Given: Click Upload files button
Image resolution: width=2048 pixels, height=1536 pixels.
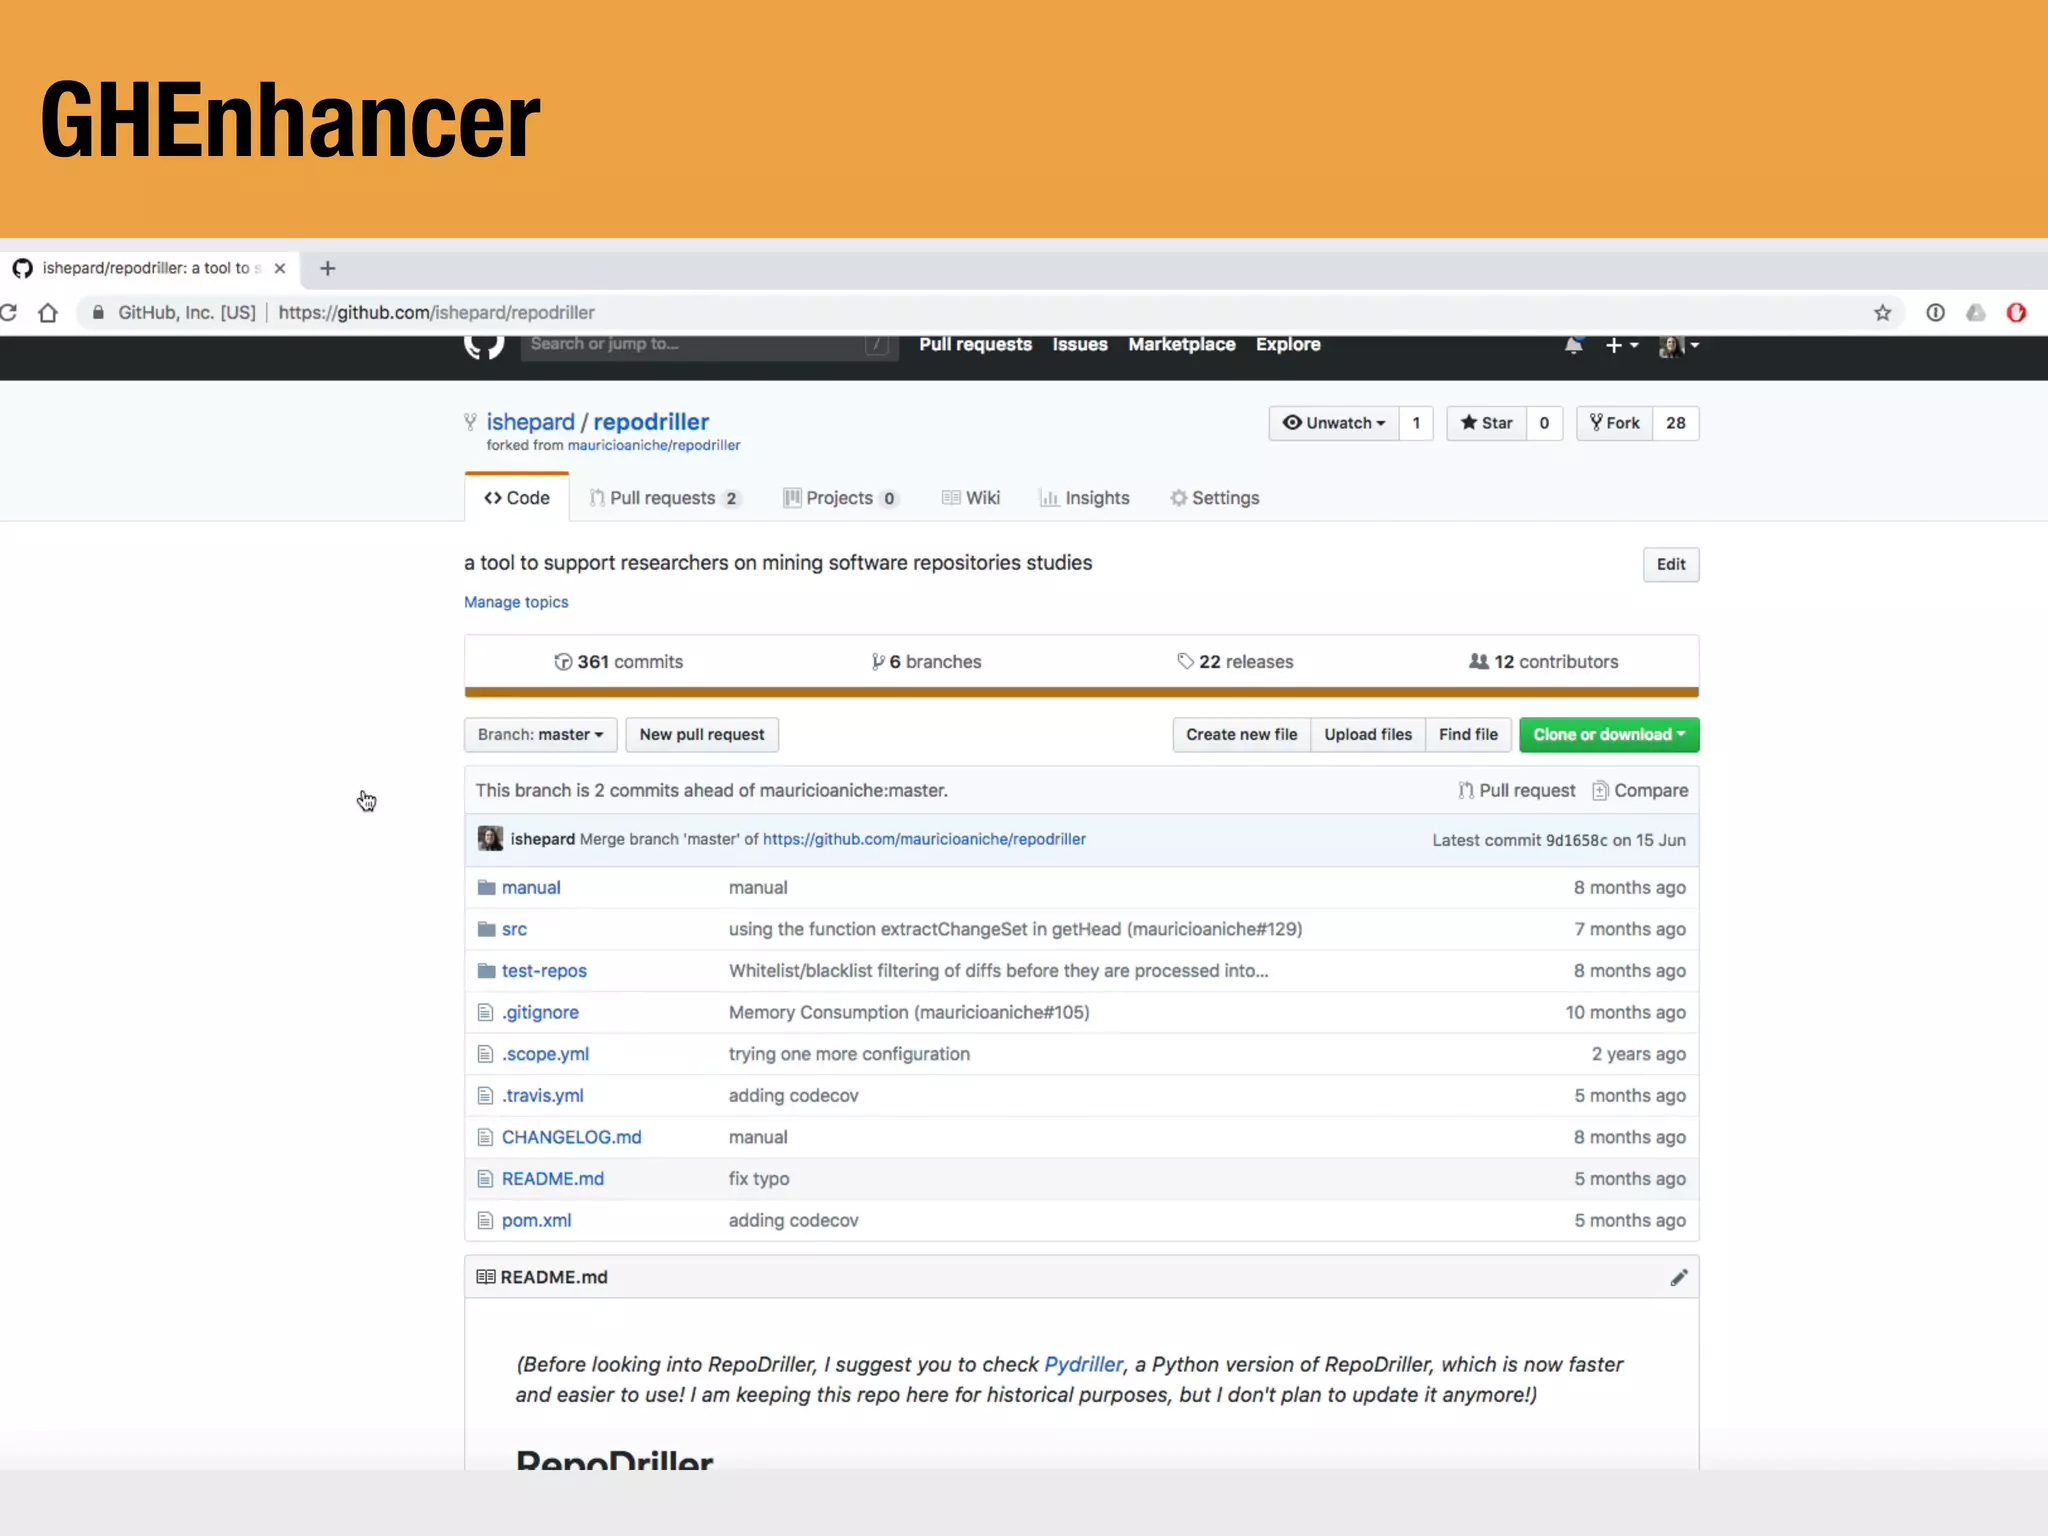Looking at the screenshot, I should (x=1368, y=735).
